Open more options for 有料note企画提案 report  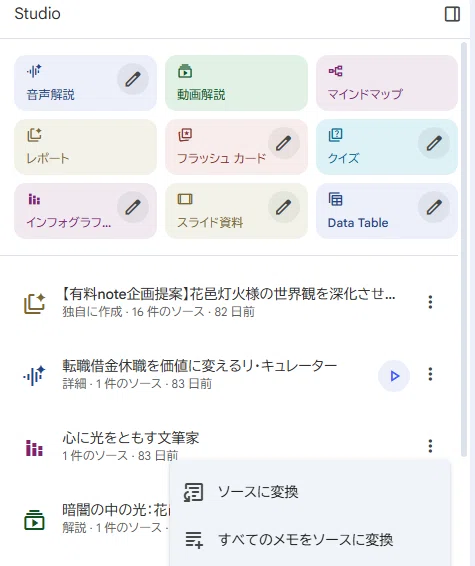tap(430, 302)
